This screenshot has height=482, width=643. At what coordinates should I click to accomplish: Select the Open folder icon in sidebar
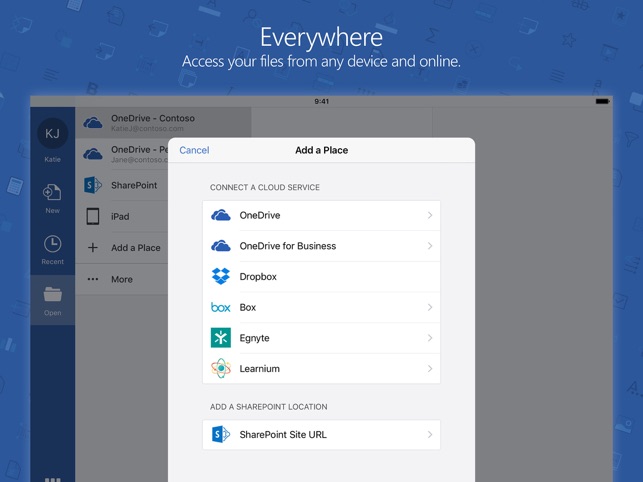tap(52, 296)
